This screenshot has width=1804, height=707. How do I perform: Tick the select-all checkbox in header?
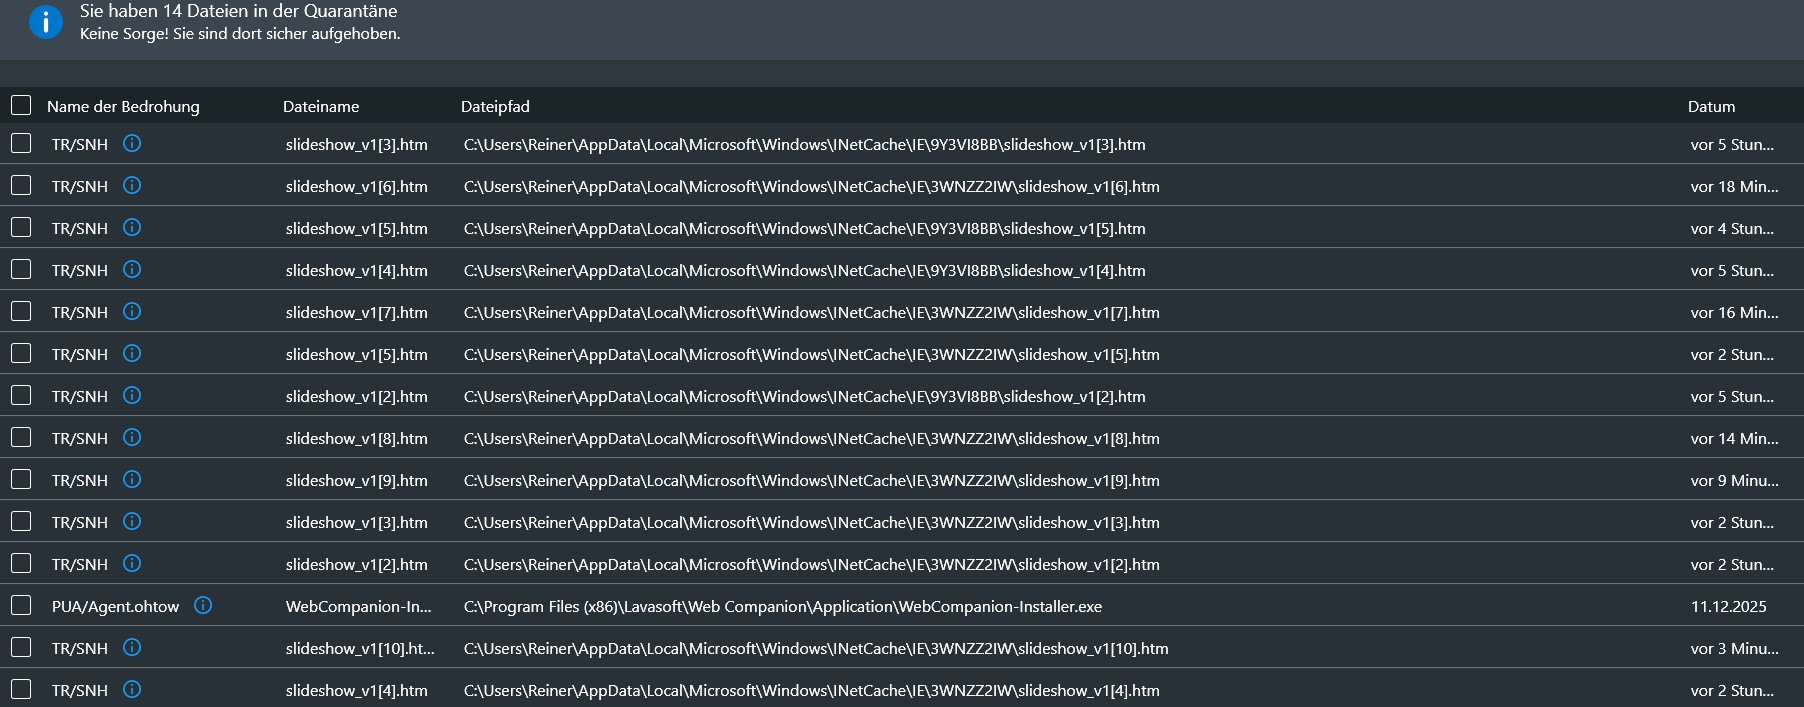(x=21, y=105)
